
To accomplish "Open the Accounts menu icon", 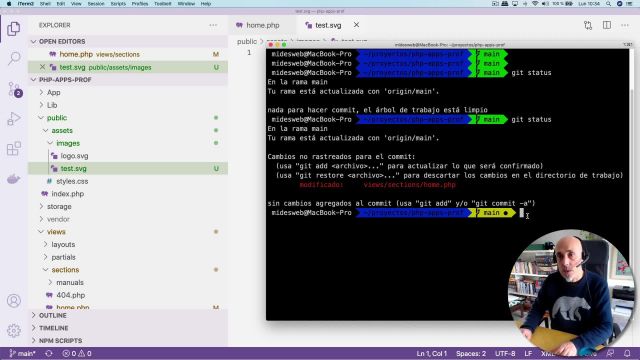I will pyautogui.click(x=13, y=301).
